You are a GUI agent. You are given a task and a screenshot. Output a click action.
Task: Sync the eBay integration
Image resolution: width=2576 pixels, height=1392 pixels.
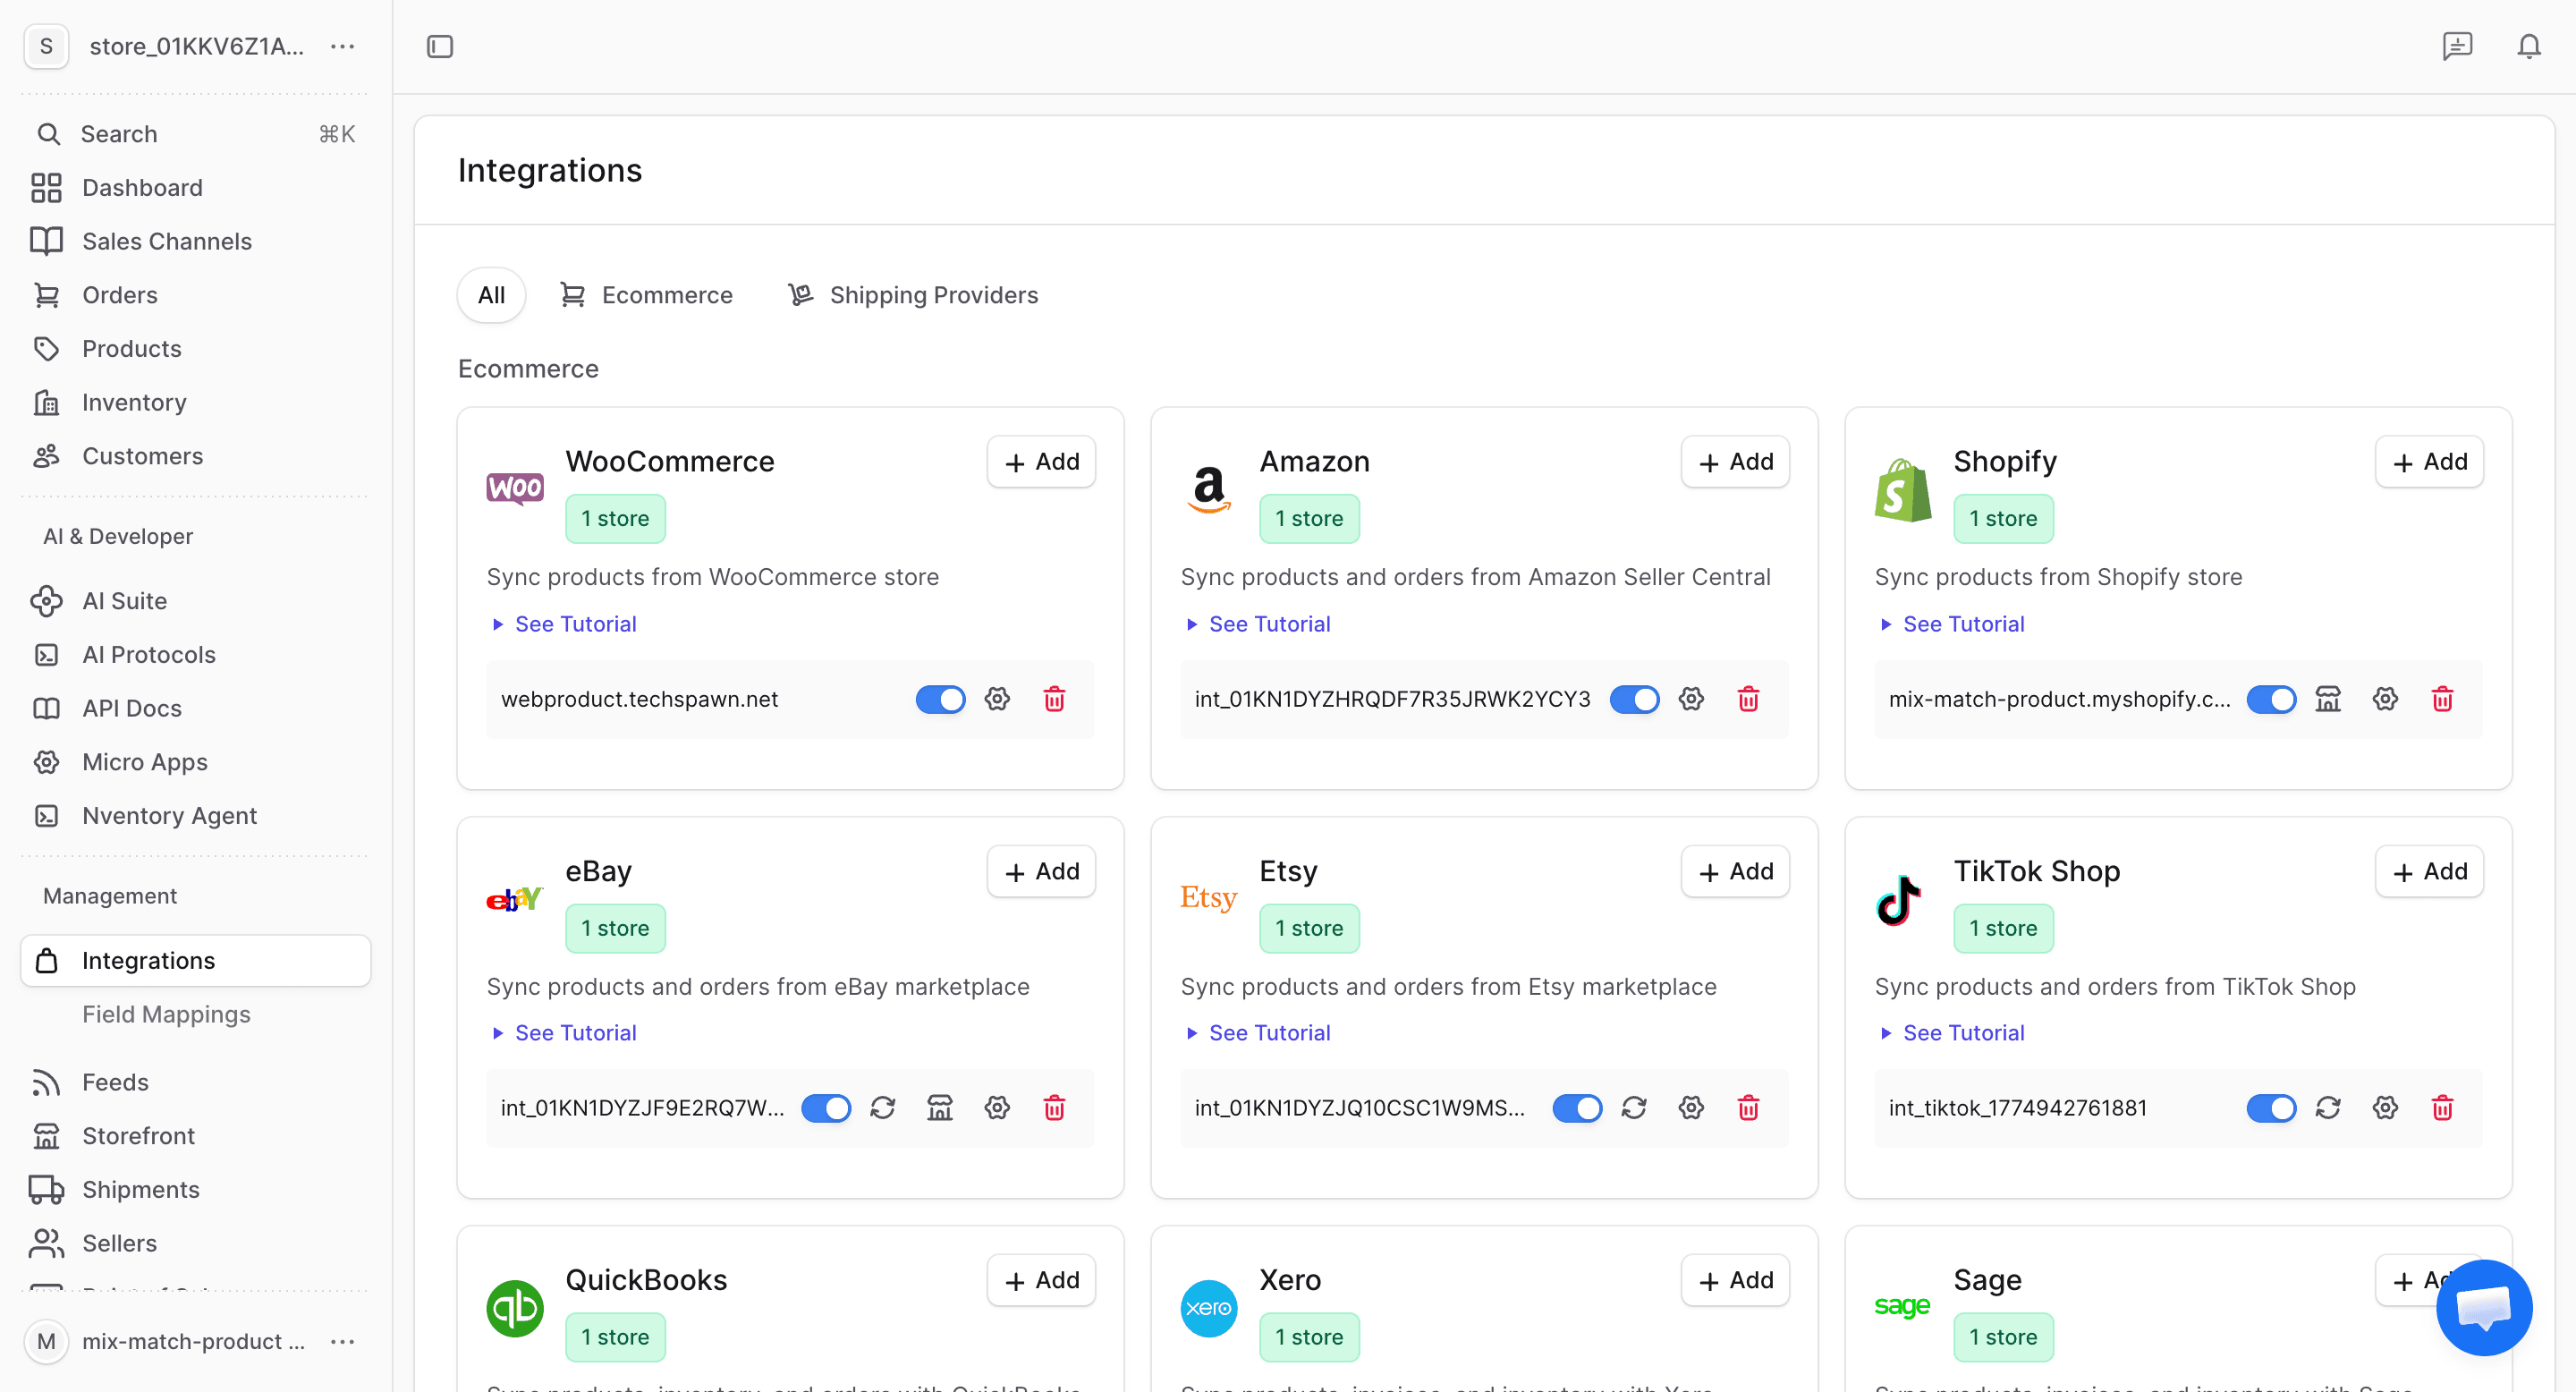[x=882, y=1108]
